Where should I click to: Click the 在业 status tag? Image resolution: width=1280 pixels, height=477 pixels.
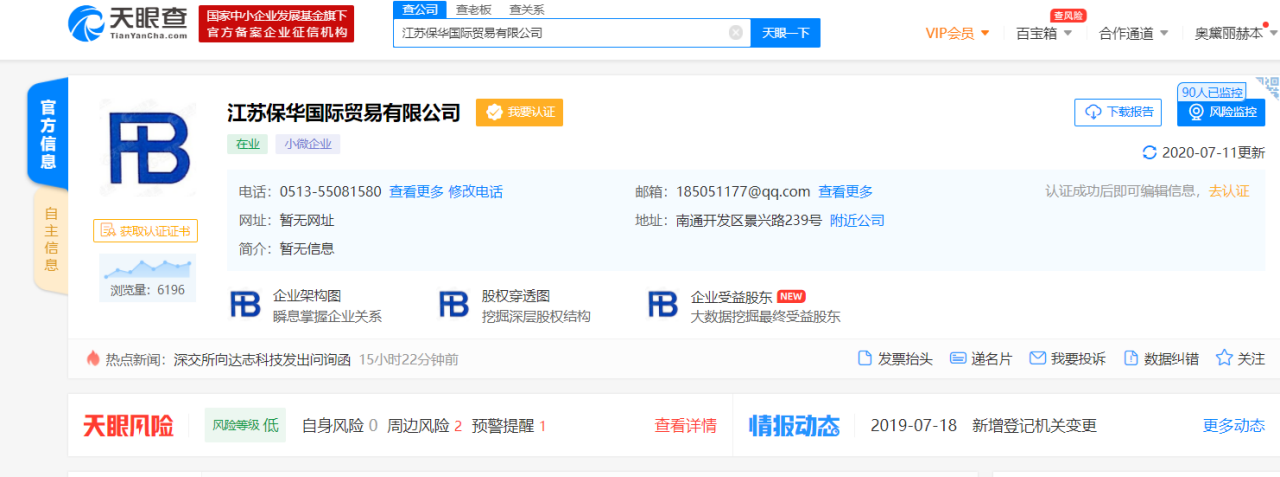click(247, 144)
